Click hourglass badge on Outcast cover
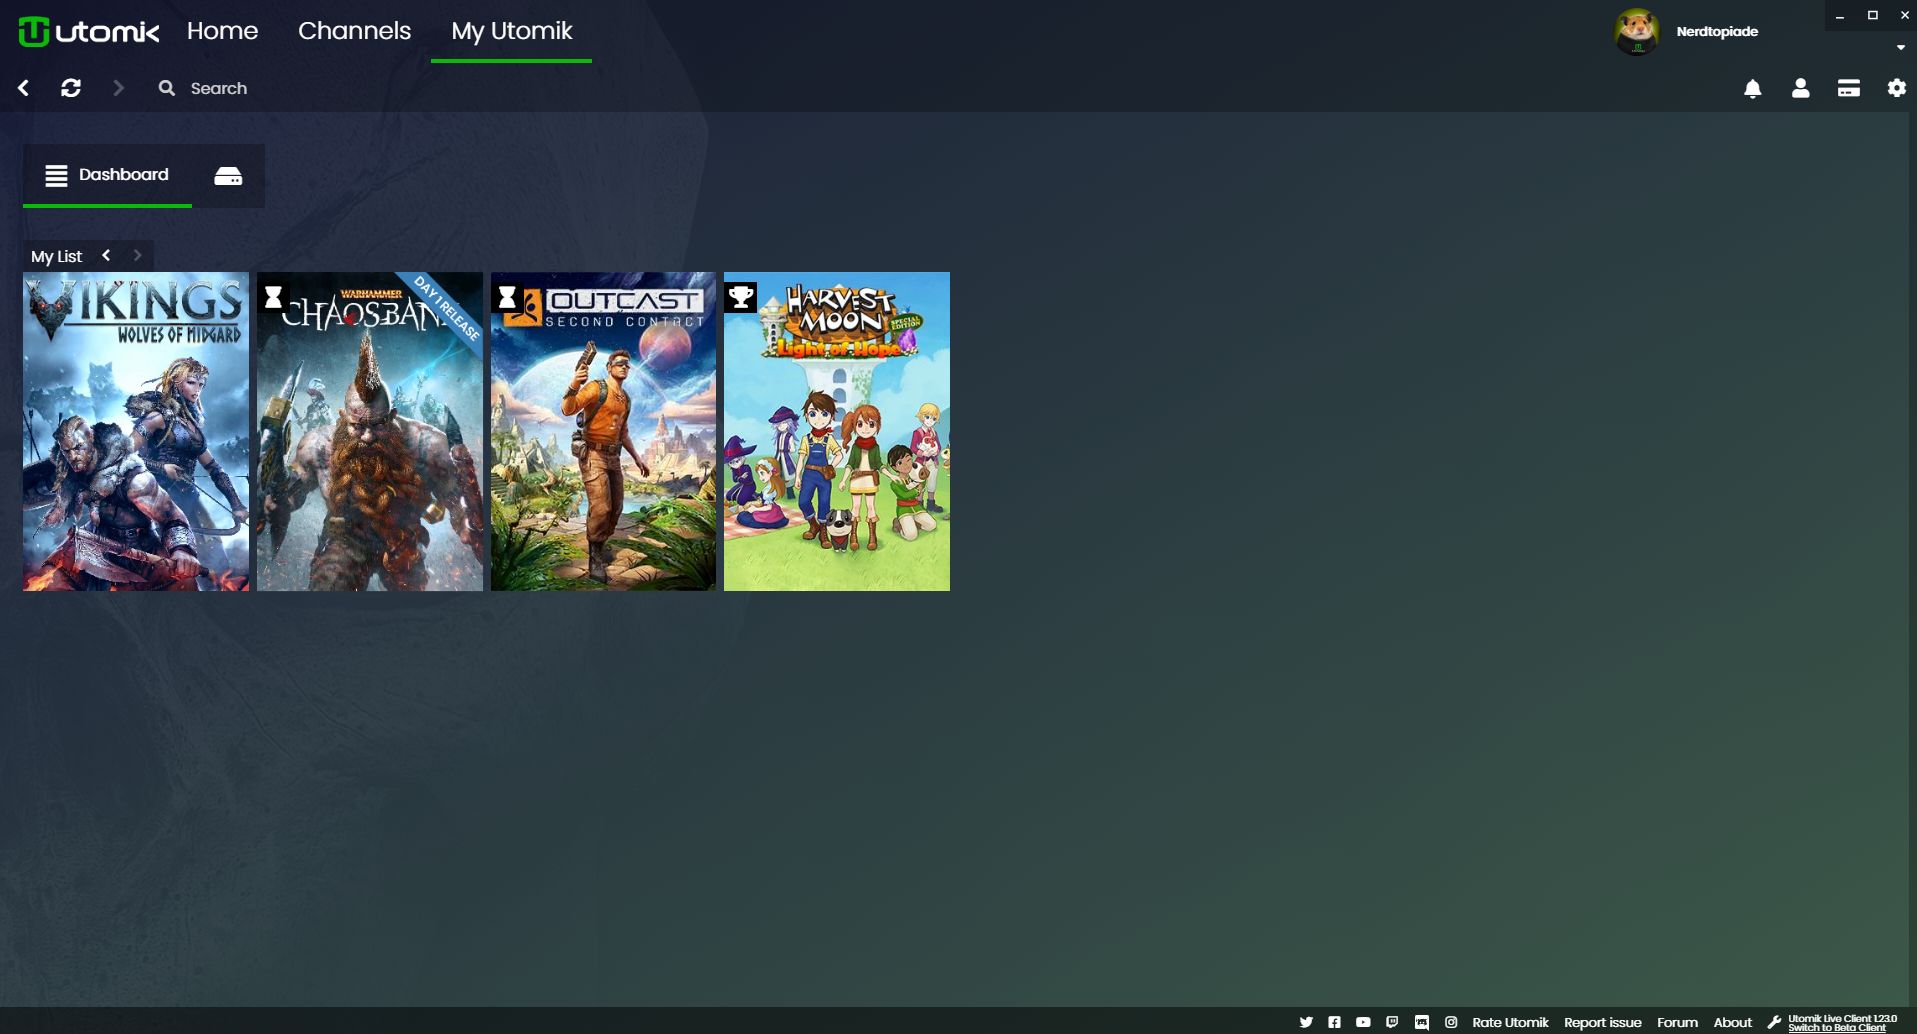1917x1034 pixels. [507, 297]
